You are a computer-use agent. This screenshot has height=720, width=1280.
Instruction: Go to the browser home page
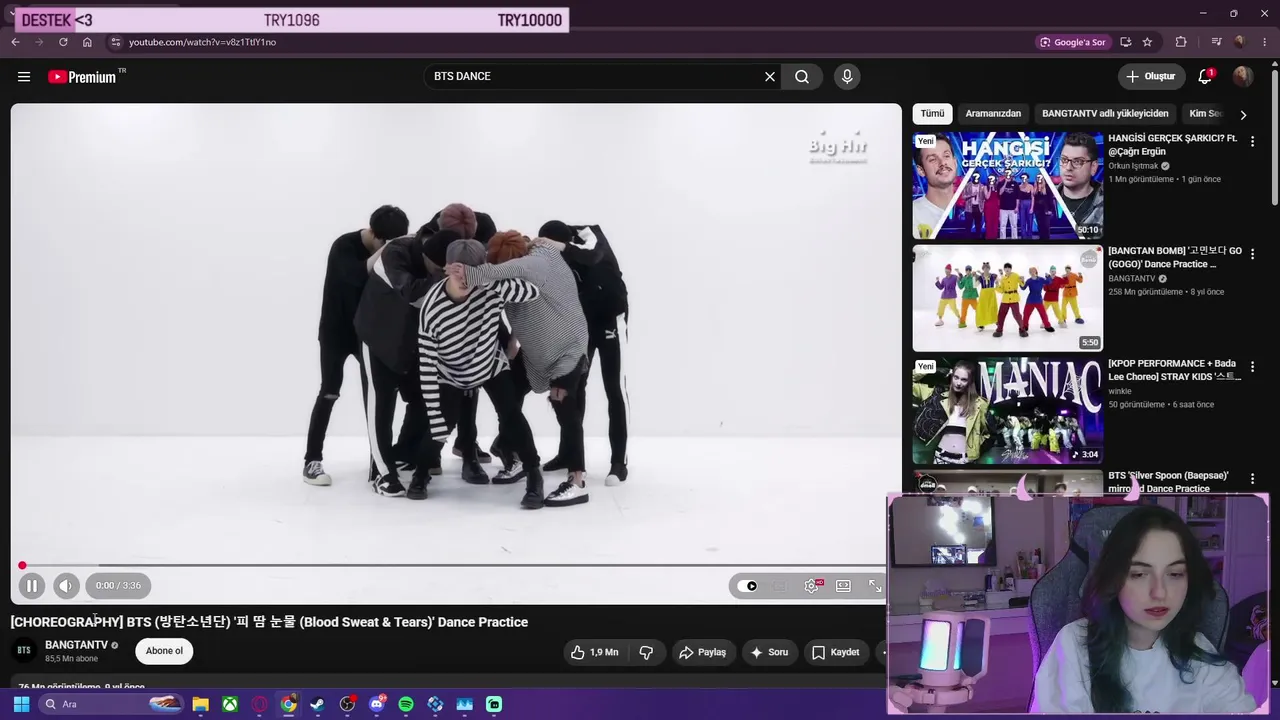click(x=87, y=42)
